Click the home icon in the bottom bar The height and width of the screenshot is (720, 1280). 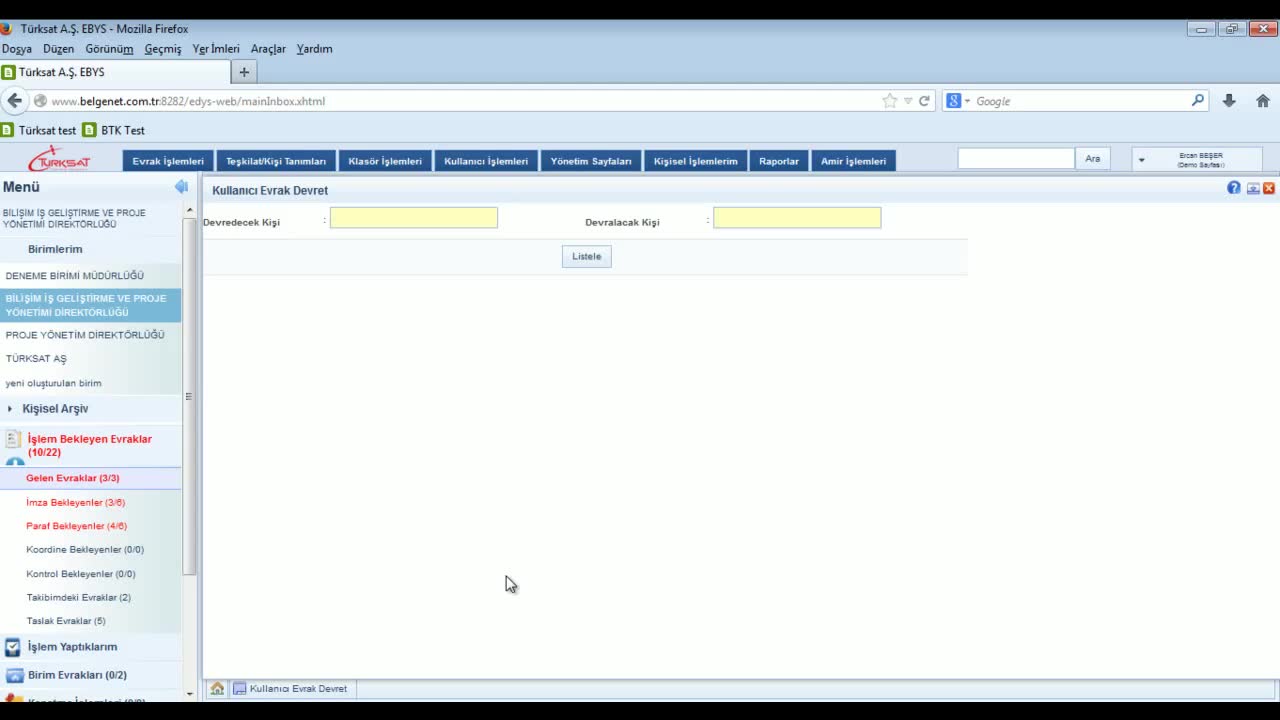217,689
